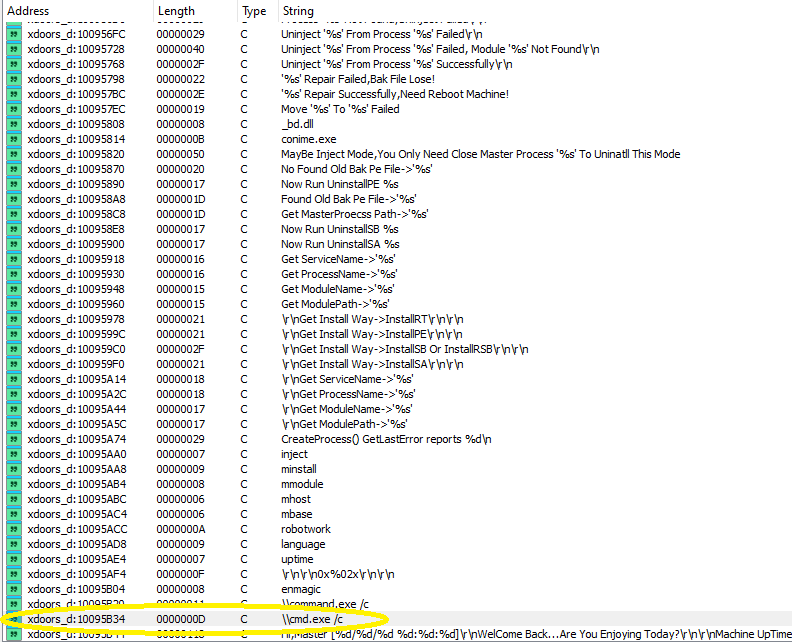Select the row icon for the enmagic entry
792x642 pixels.
14,589
